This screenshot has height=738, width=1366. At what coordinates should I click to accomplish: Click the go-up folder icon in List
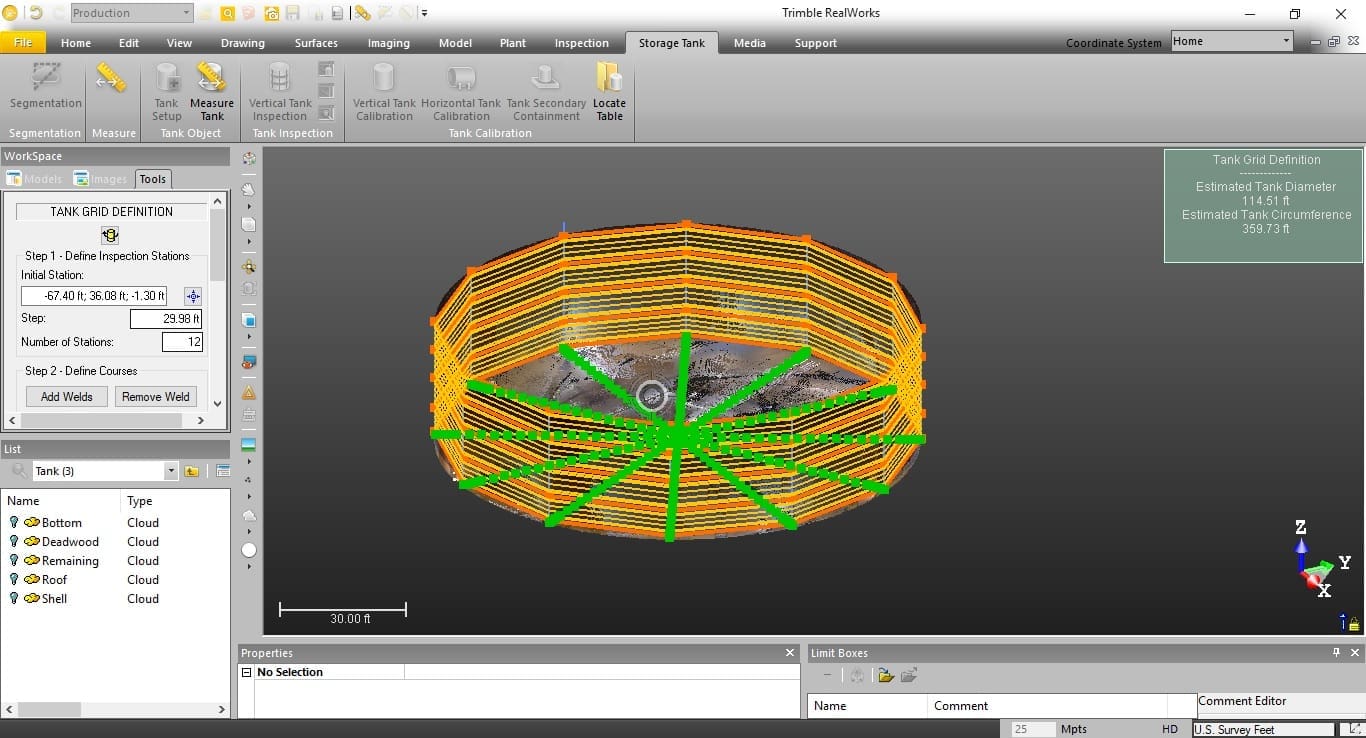pyautogui.click(x=191, y=471)
